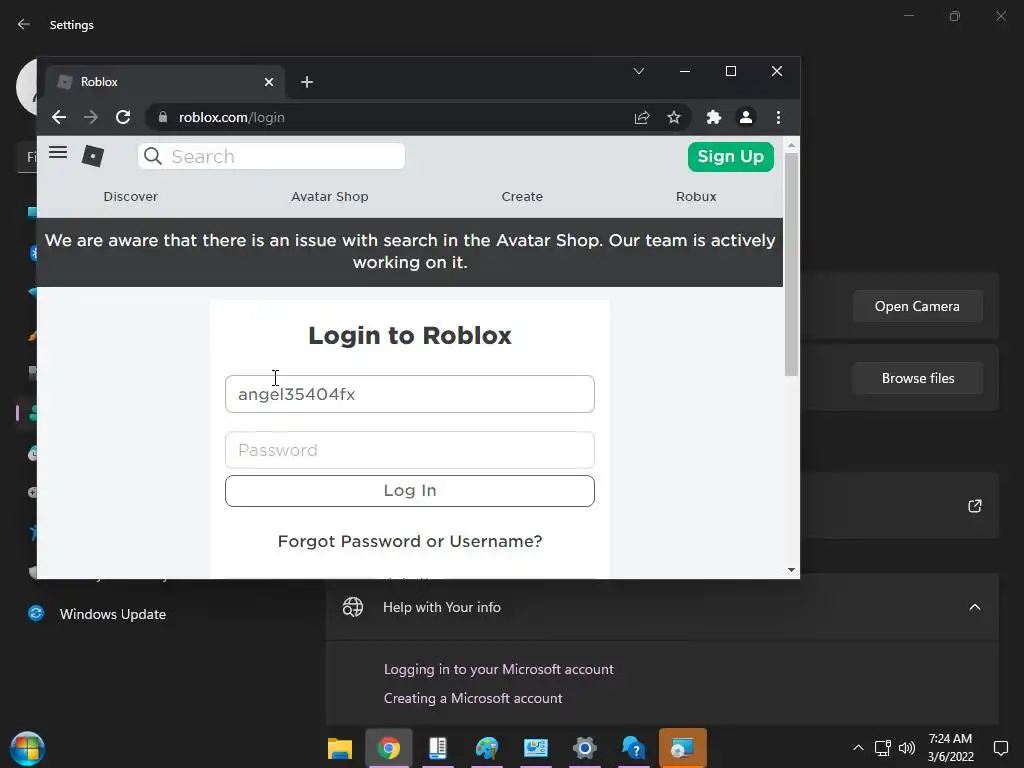This screenshot has height=768, width=1024.
Task: Close the Roblox tab
Action: [x=269, y=82]
